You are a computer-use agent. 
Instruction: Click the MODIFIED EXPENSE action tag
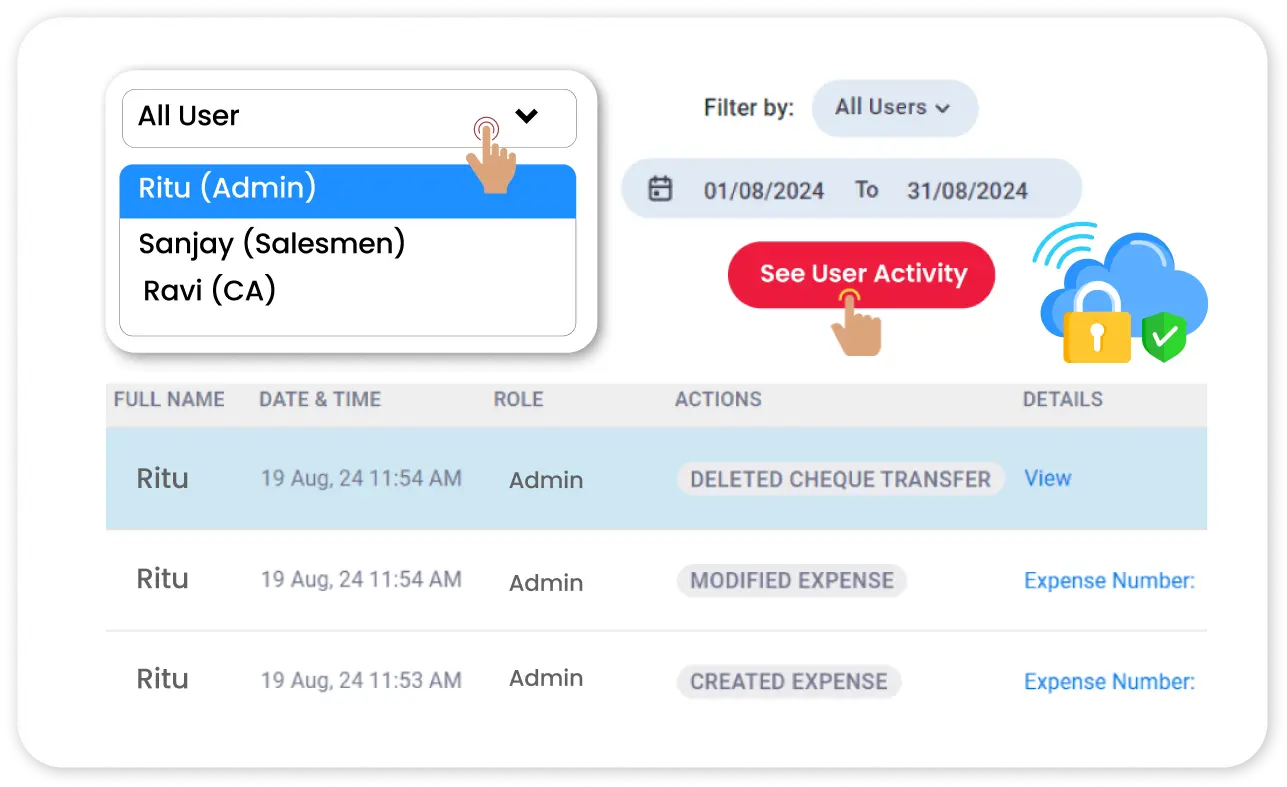pyautogui.click(x=791, y=581)
